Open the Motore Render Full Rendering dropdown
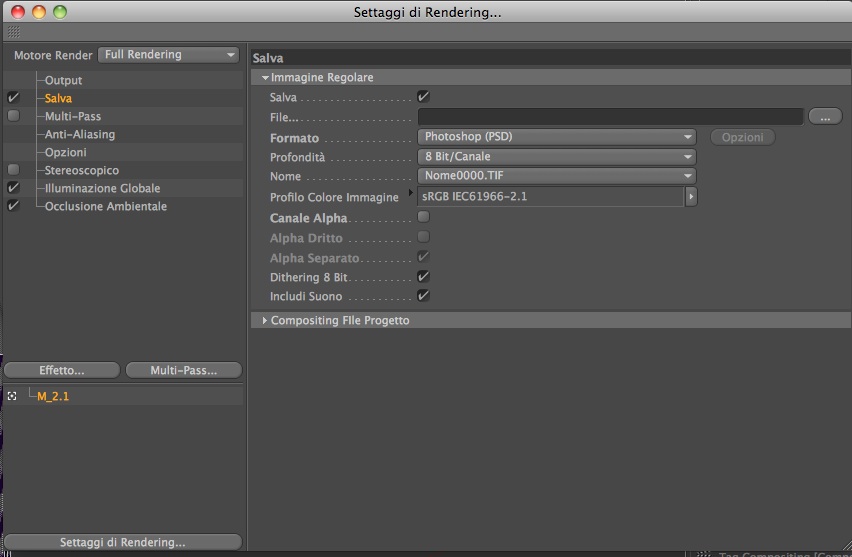This screenshot has width=852, height=557. tap(168, 55)
